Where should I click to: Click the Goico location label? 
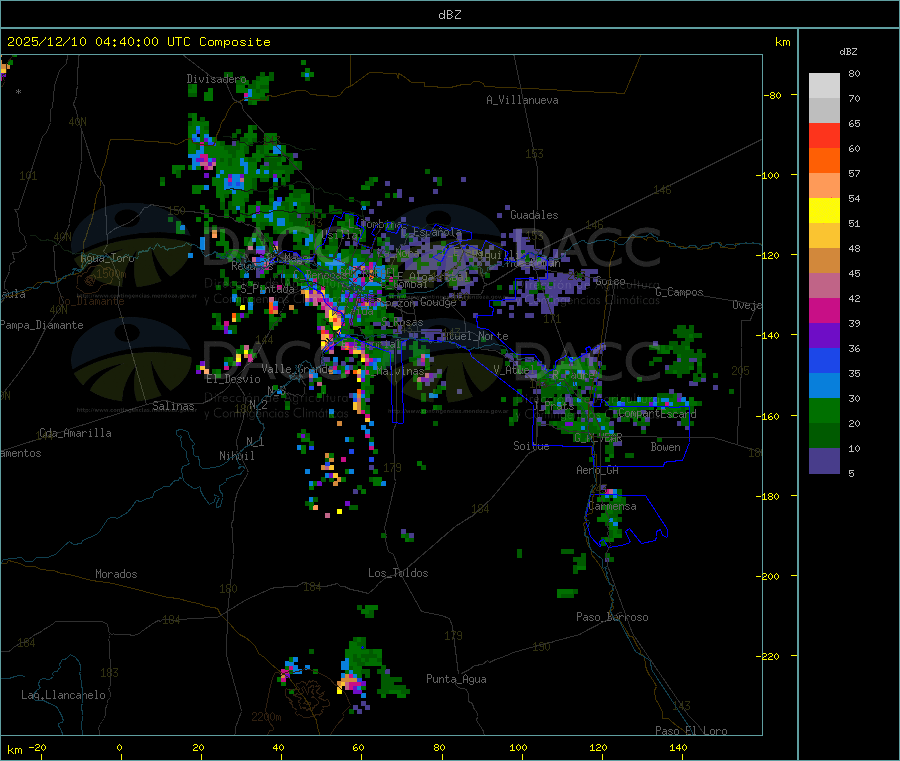click(x=610, y=281)
